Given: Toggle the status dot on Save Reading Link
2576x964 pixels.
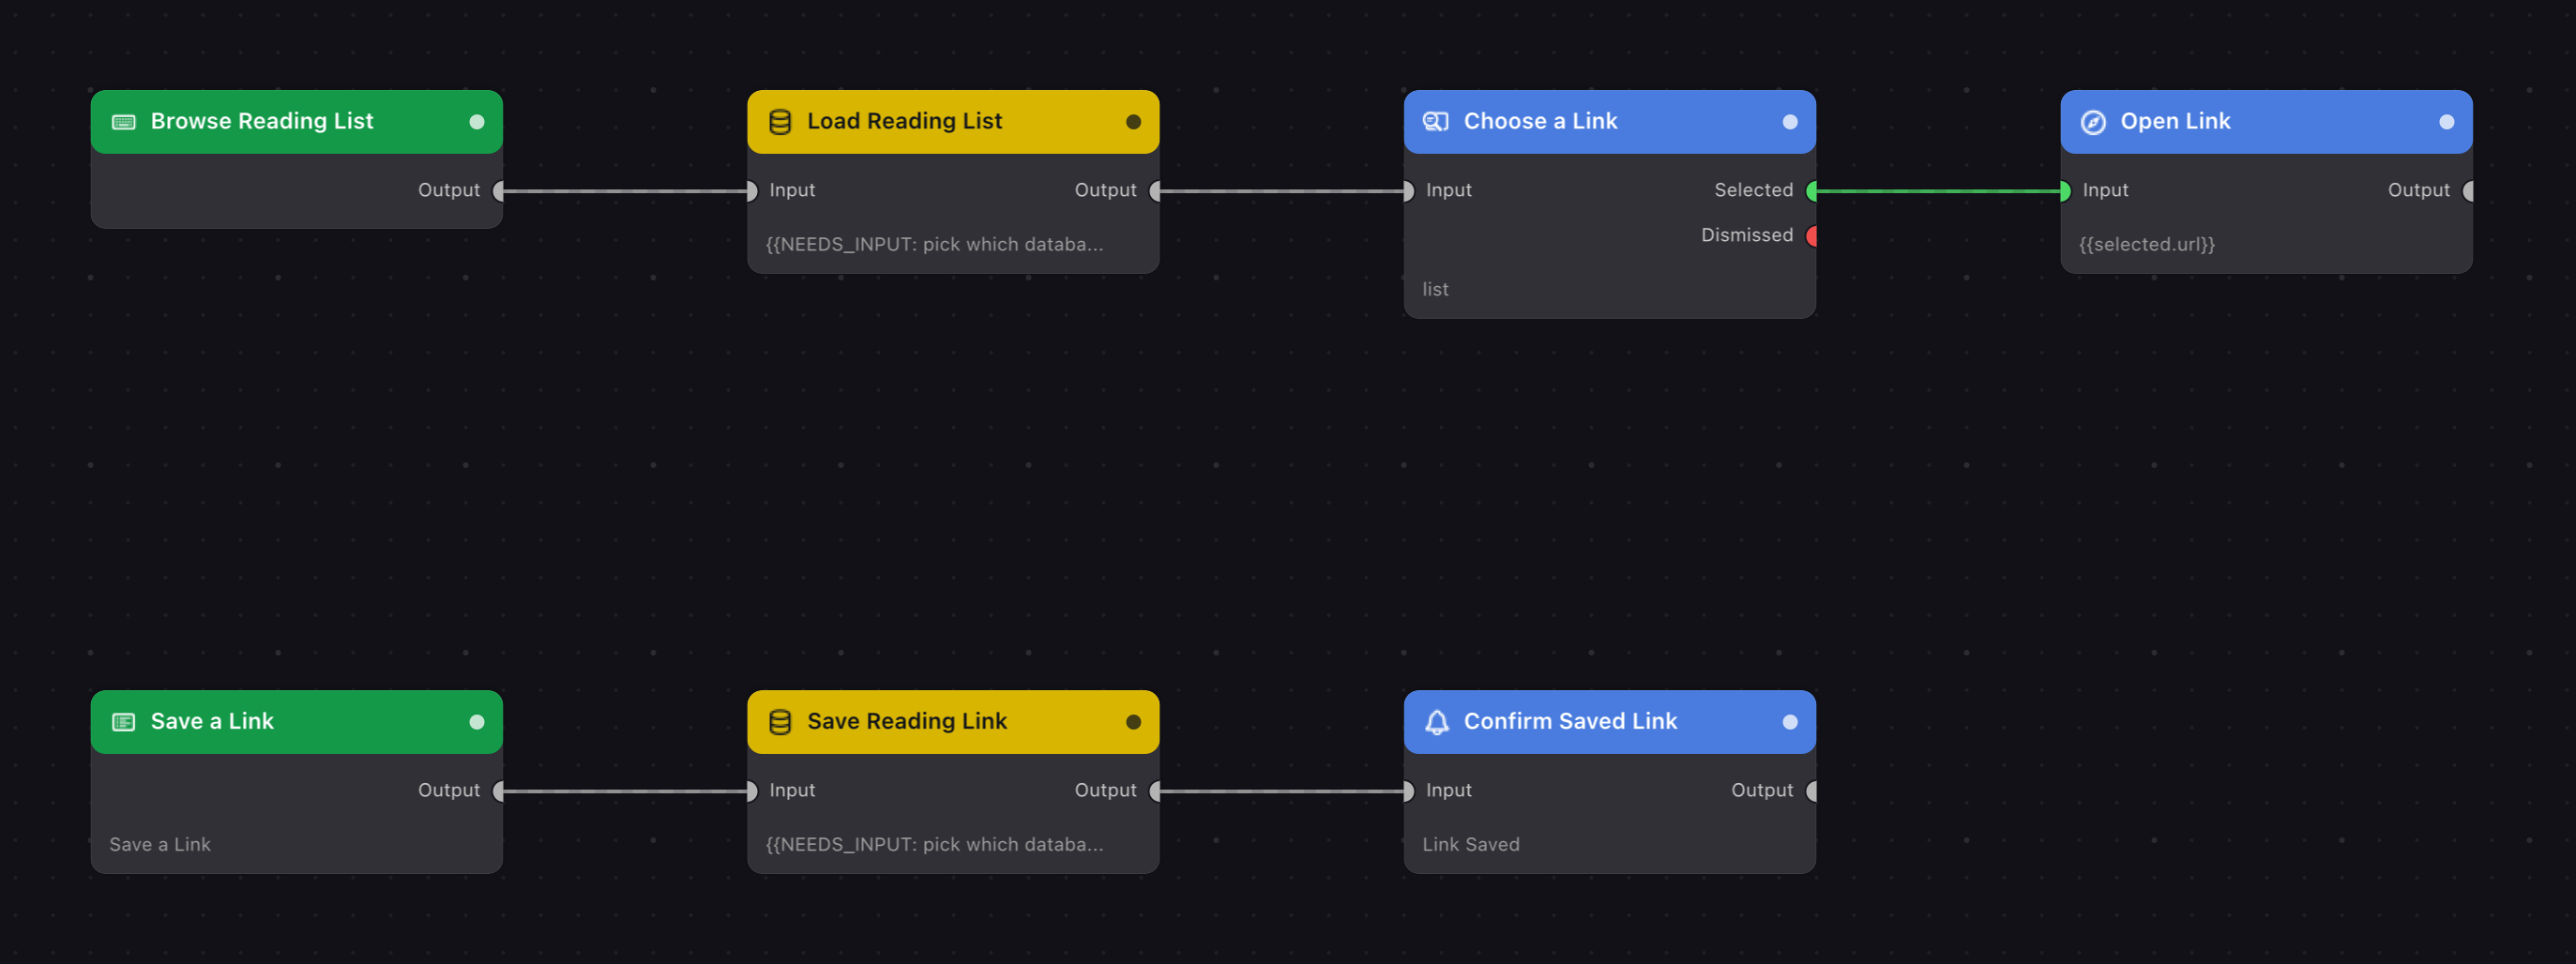Looking at the screenshot, I should (1133, 722).
